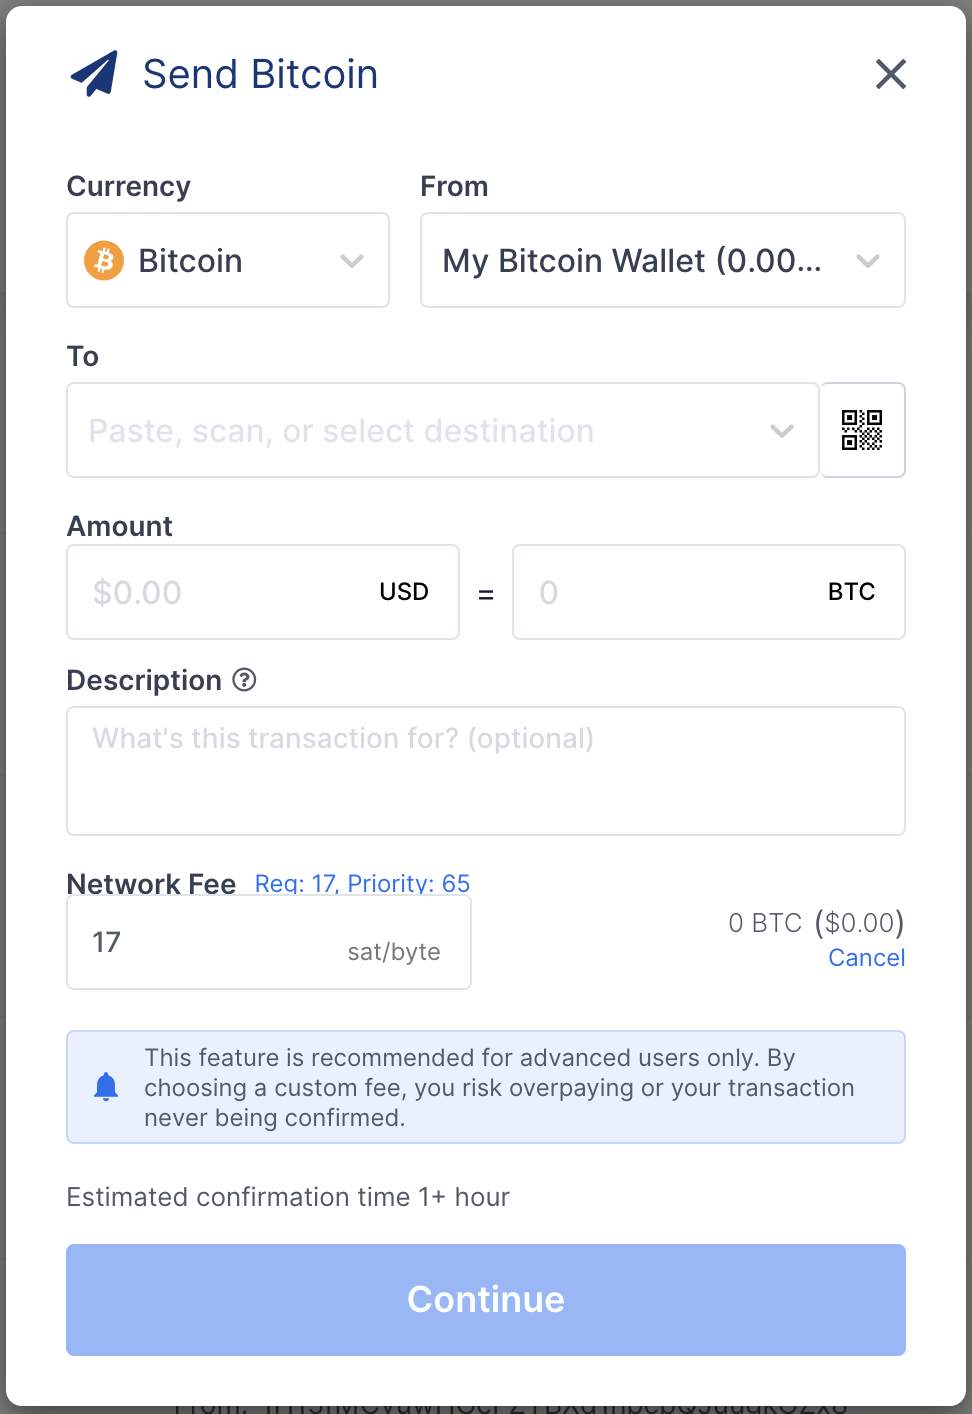Click the sat/byte network fee field
This screenshot has height=1414, width=972.
point(269,942)
